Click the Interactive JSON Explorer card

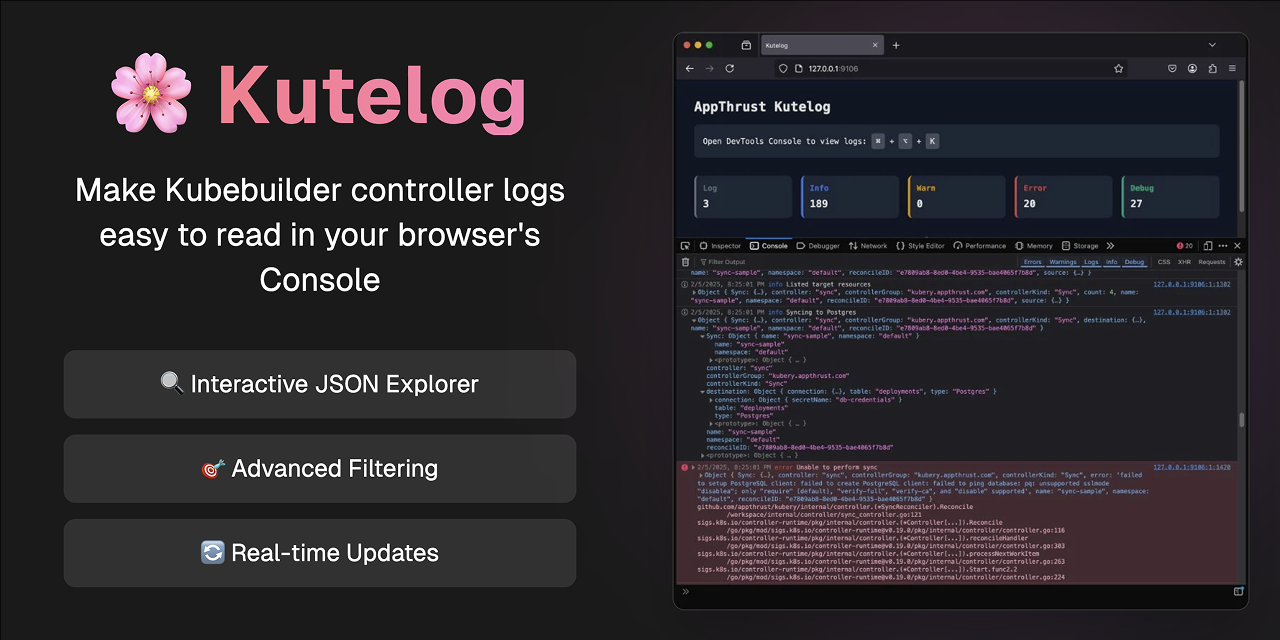coord(320,384)
